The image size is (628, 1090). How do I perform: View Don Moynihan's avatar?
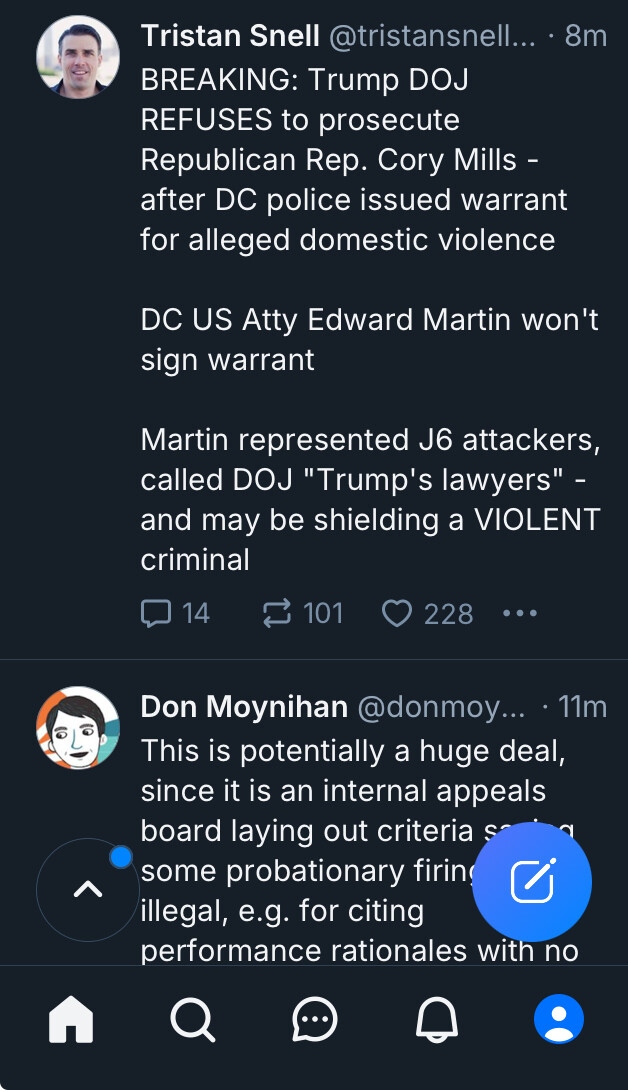(x=78, y=727)
